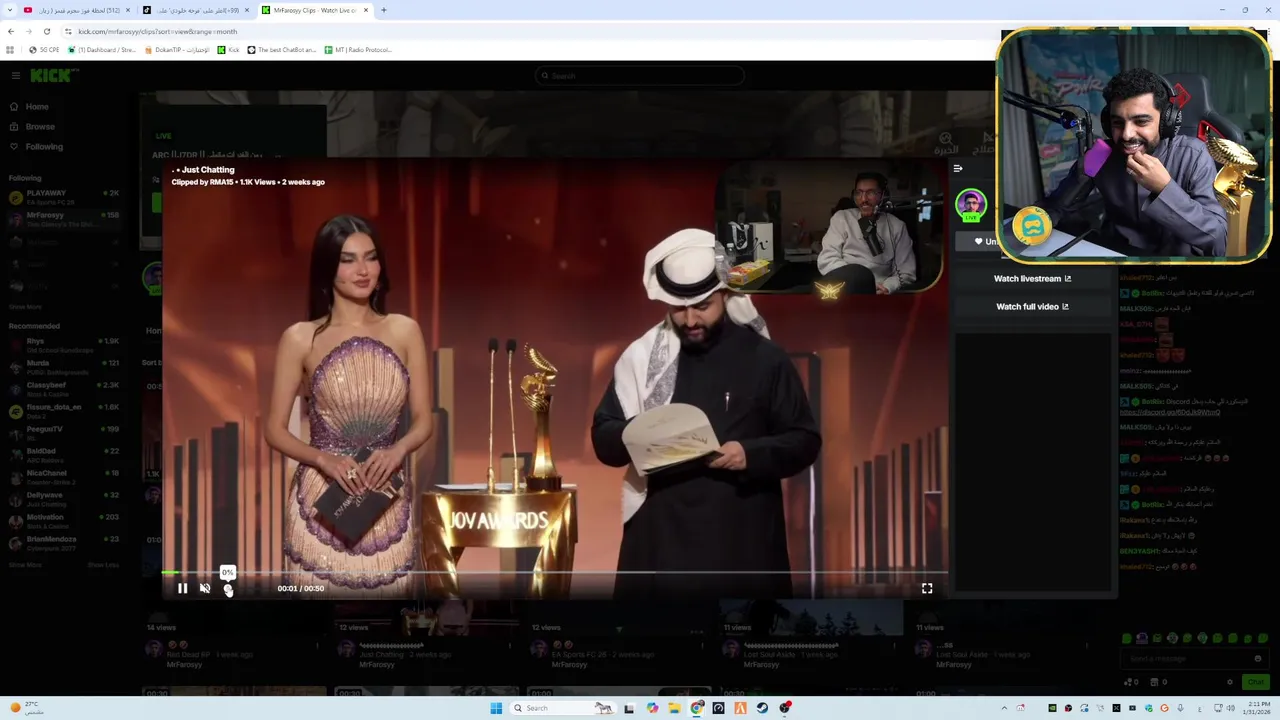
Task: Open Chrome from the taskbar
Action: 697,708
